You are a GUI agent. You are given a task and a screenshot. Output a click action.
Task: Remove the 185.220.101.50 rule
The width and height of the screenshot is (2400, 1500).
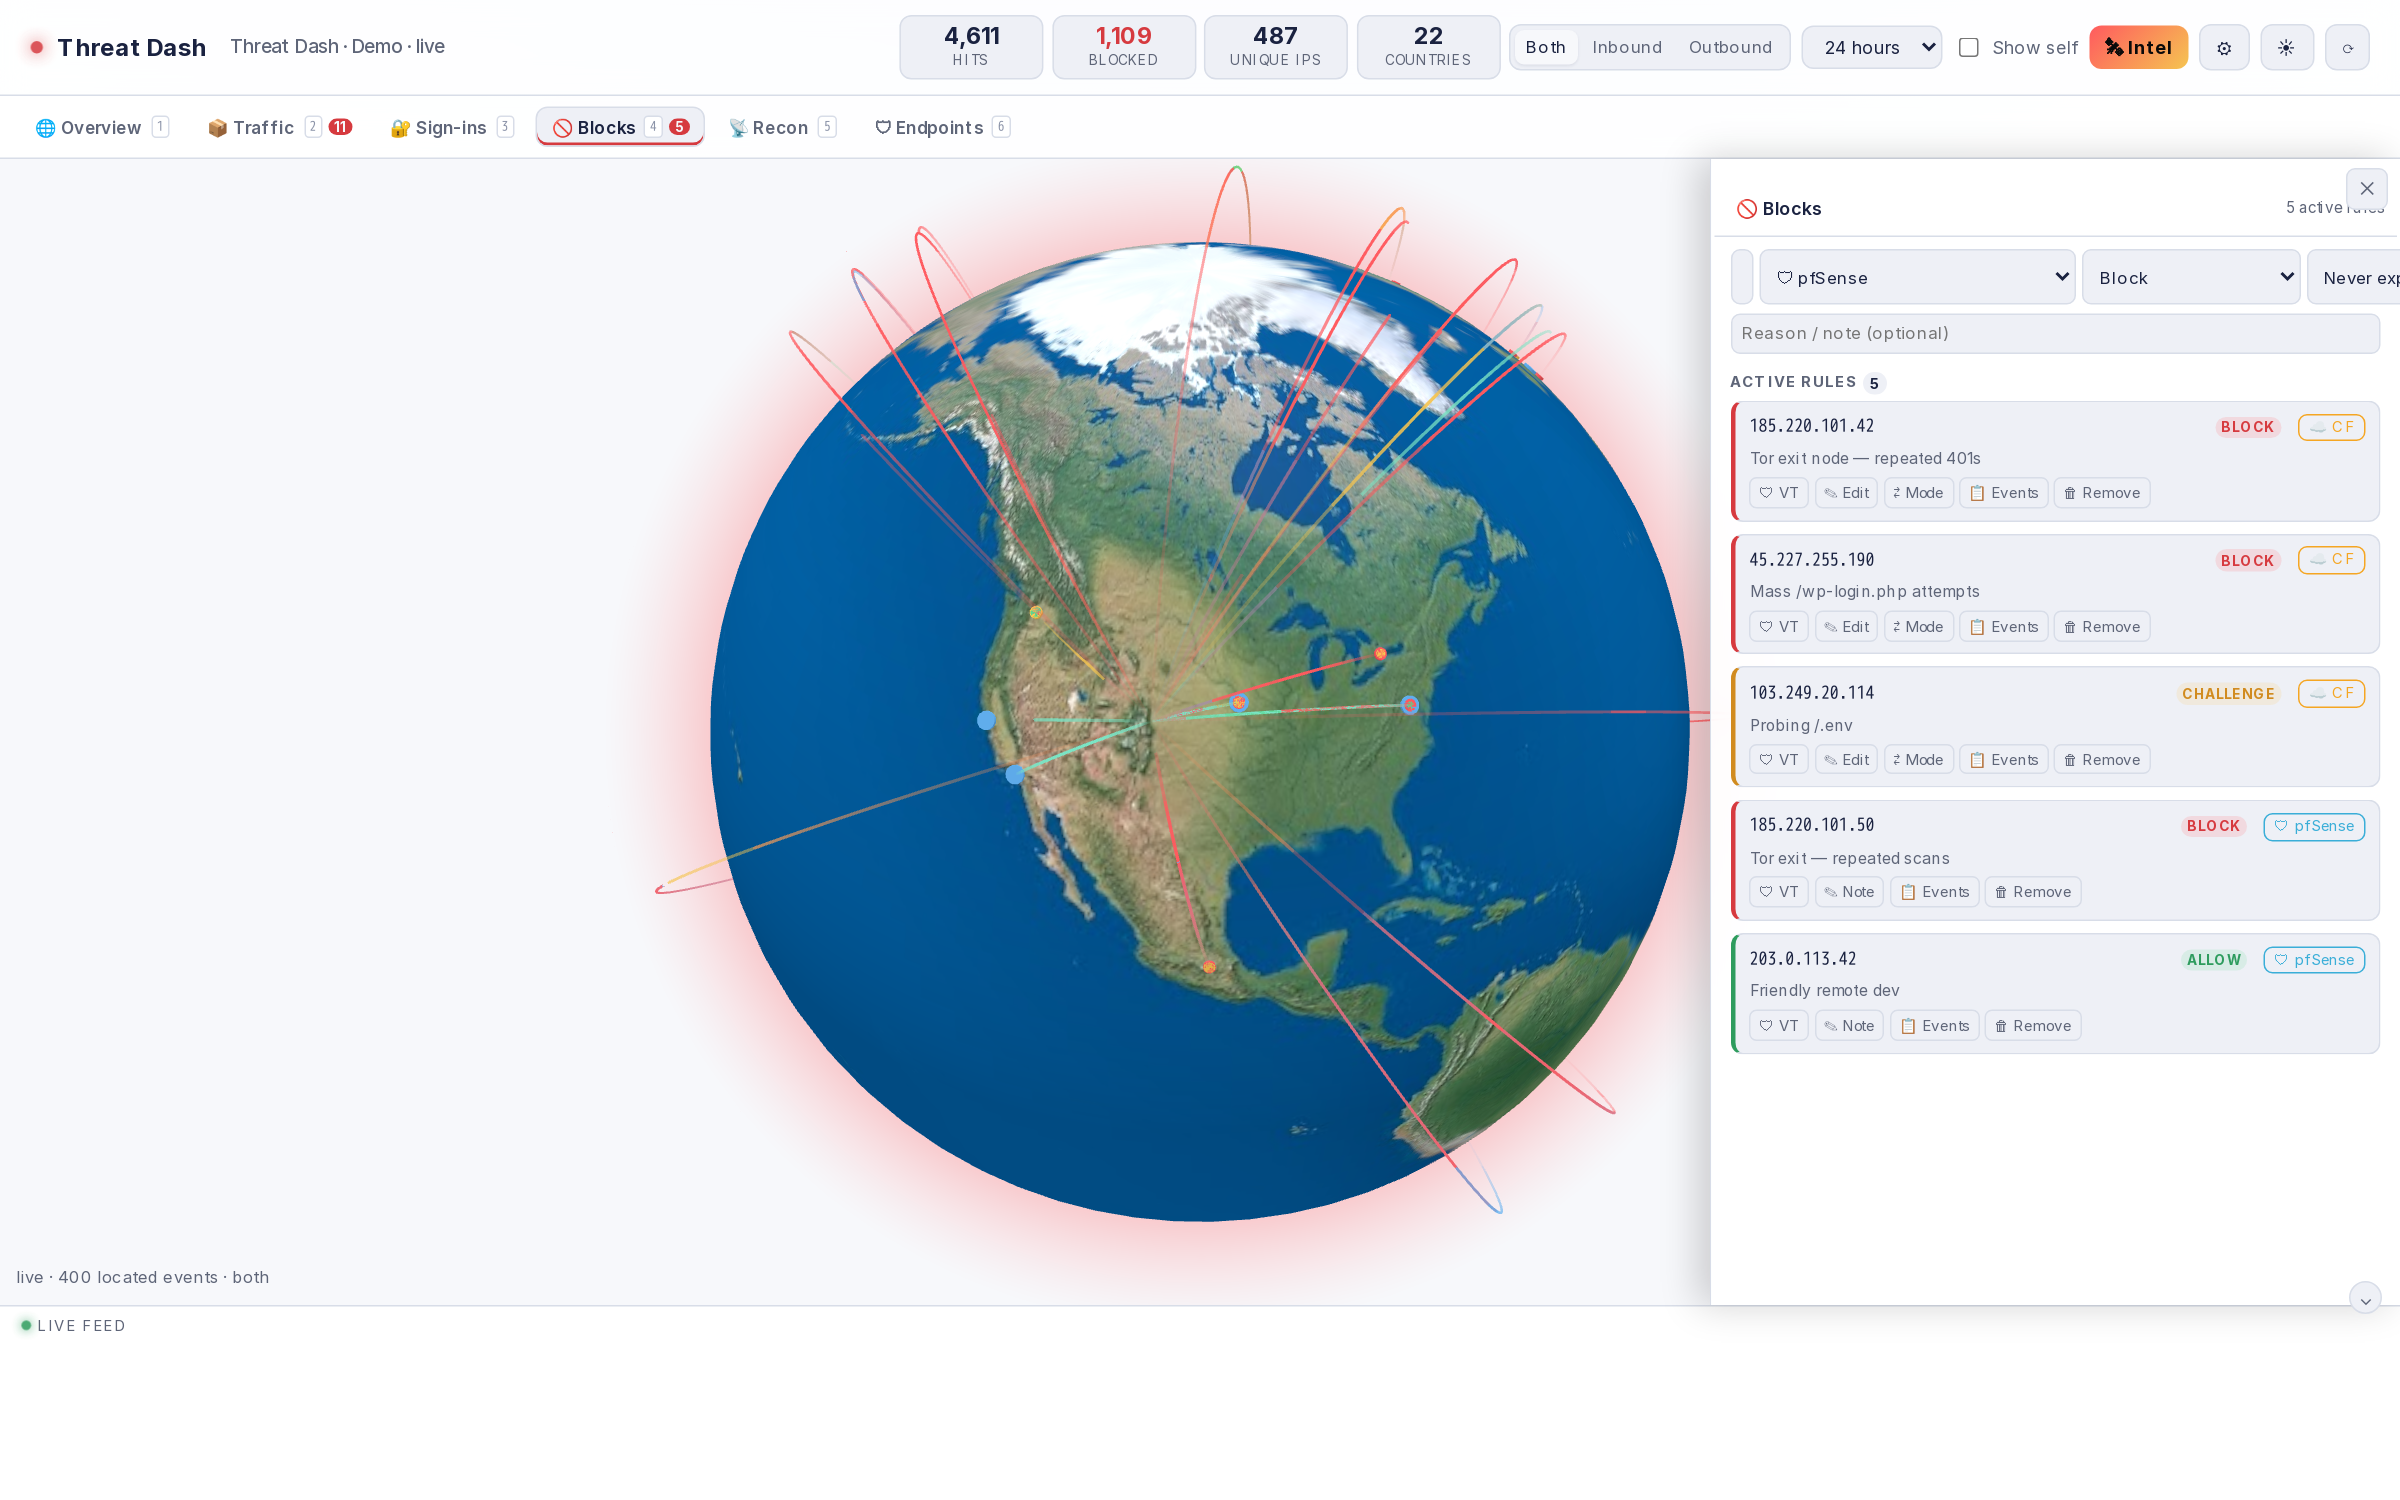[x=2032, y=892]
